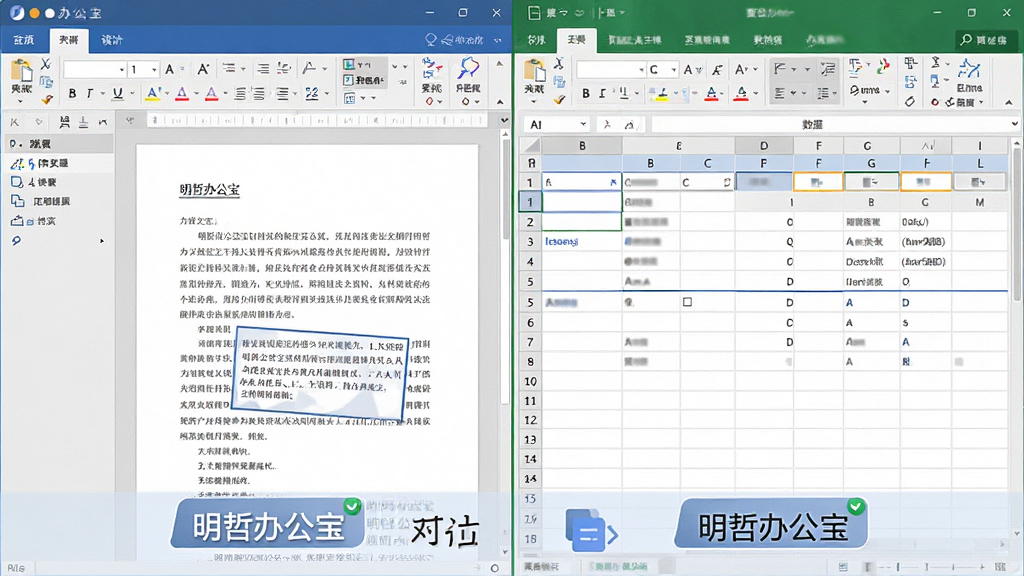
Task: Click the Cut scissors in the document window
Action: click(46, 64)
